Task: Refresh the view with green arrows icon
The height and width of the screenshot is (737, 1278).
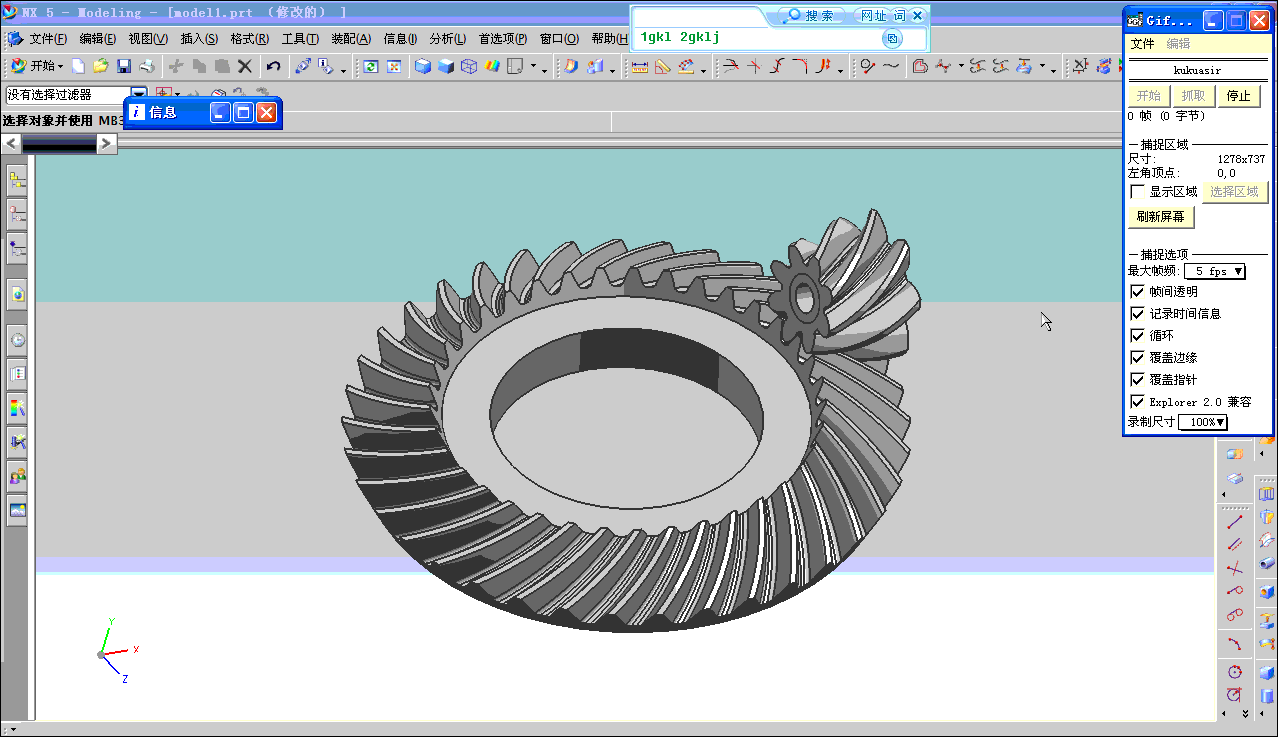Action: (x=371, y=66)
